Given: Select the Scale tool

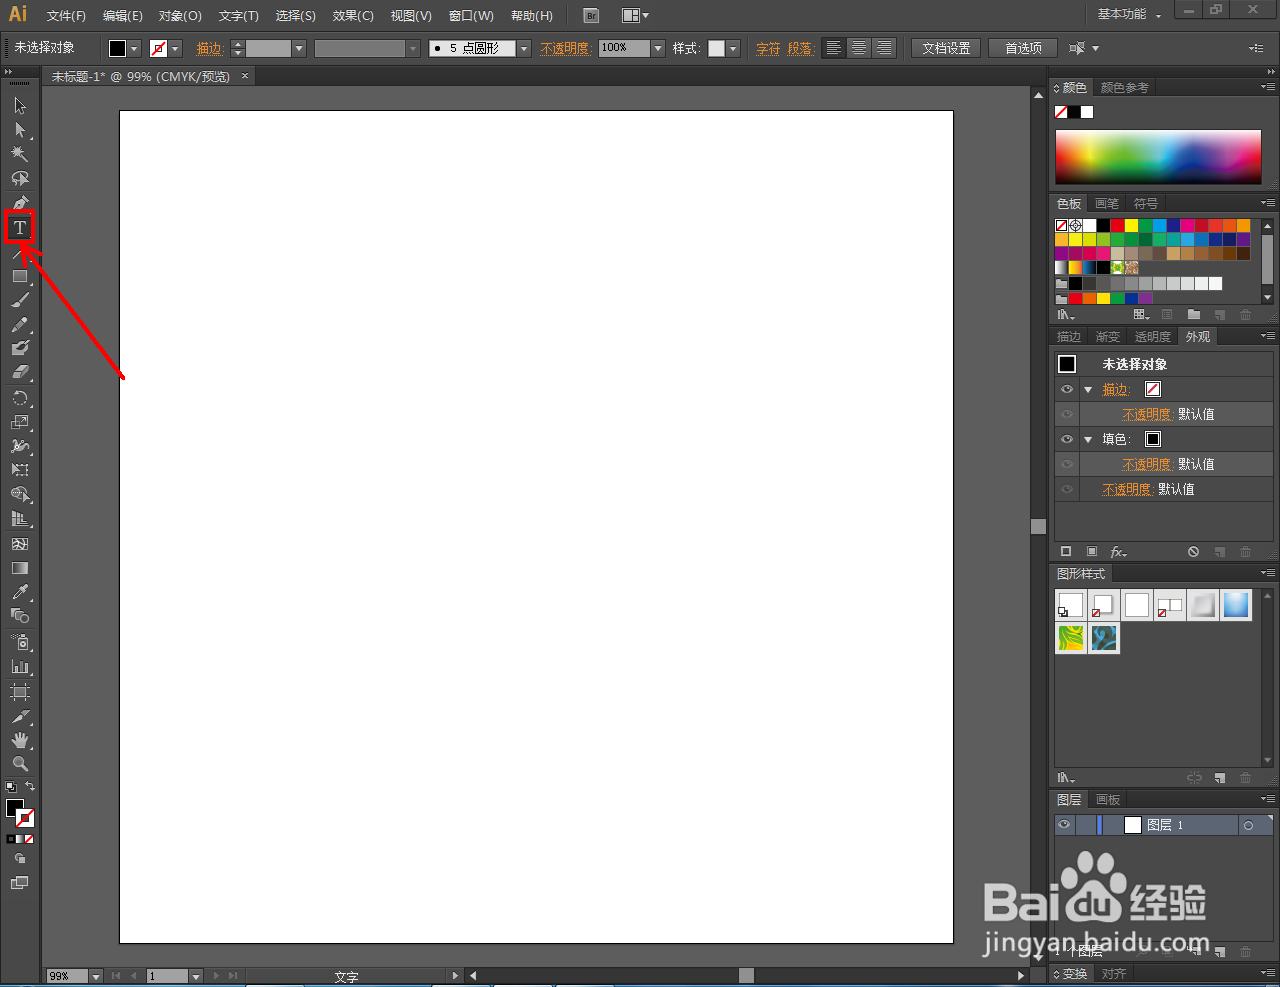Looking at the screenshot, I should pos(19,422).
